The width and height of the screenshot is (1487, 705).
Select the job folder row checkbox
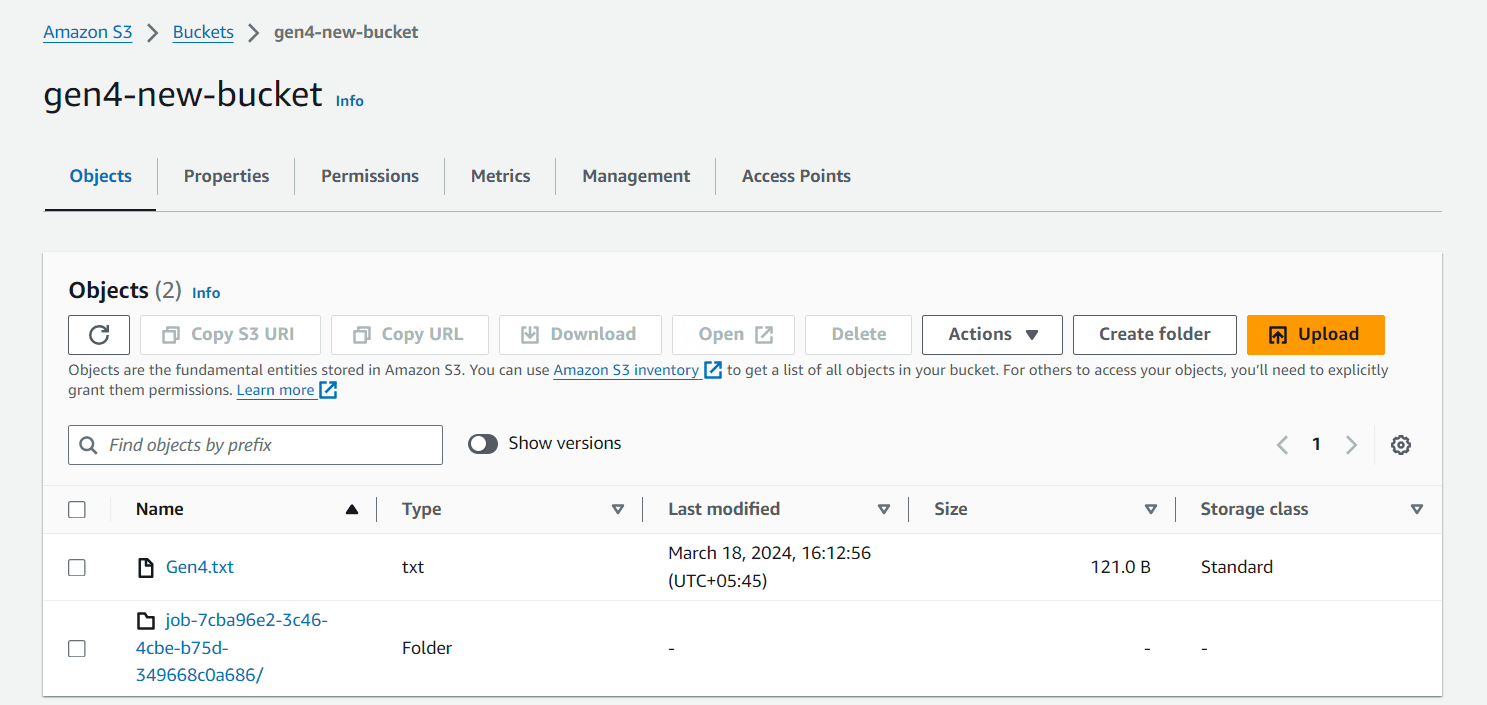coord(77,648)
